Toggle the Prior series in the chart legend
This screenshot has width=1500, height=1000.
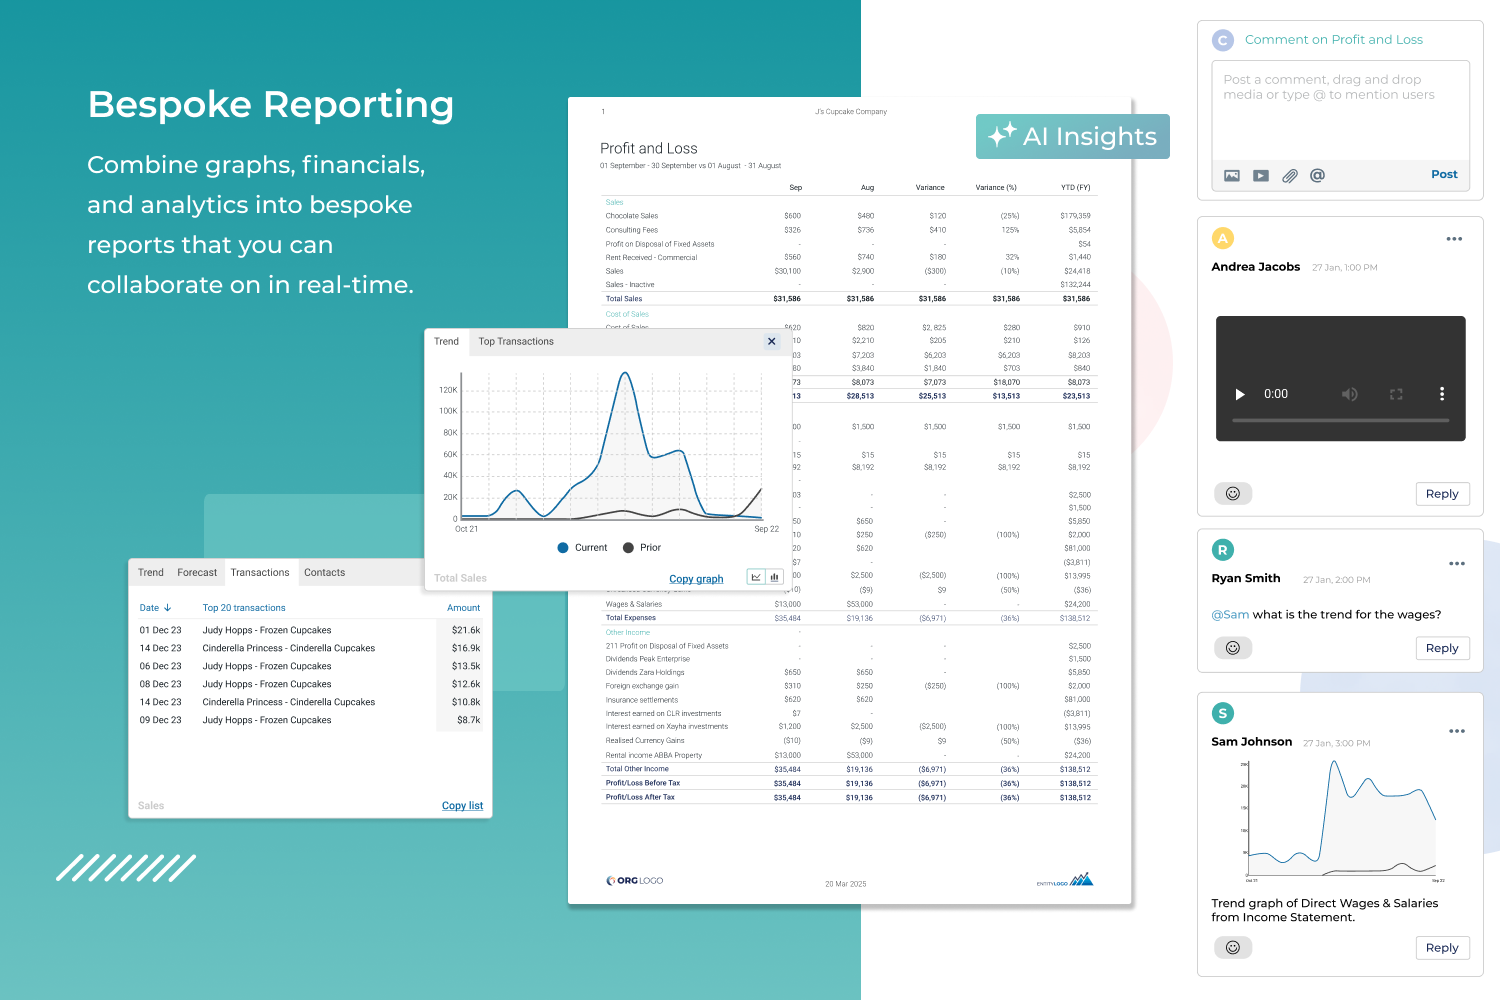click(x=642, y=547)
